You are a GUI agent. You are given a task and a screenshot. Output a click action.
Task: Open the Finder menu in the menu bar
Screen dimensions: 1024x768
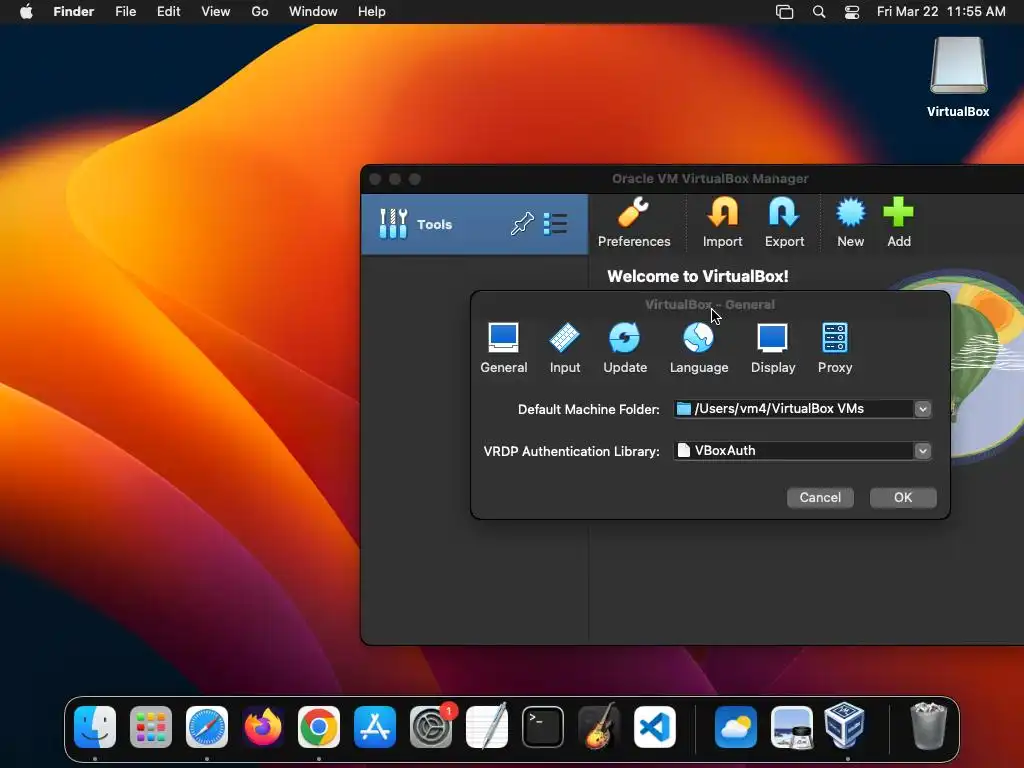[x=74, y=12]
